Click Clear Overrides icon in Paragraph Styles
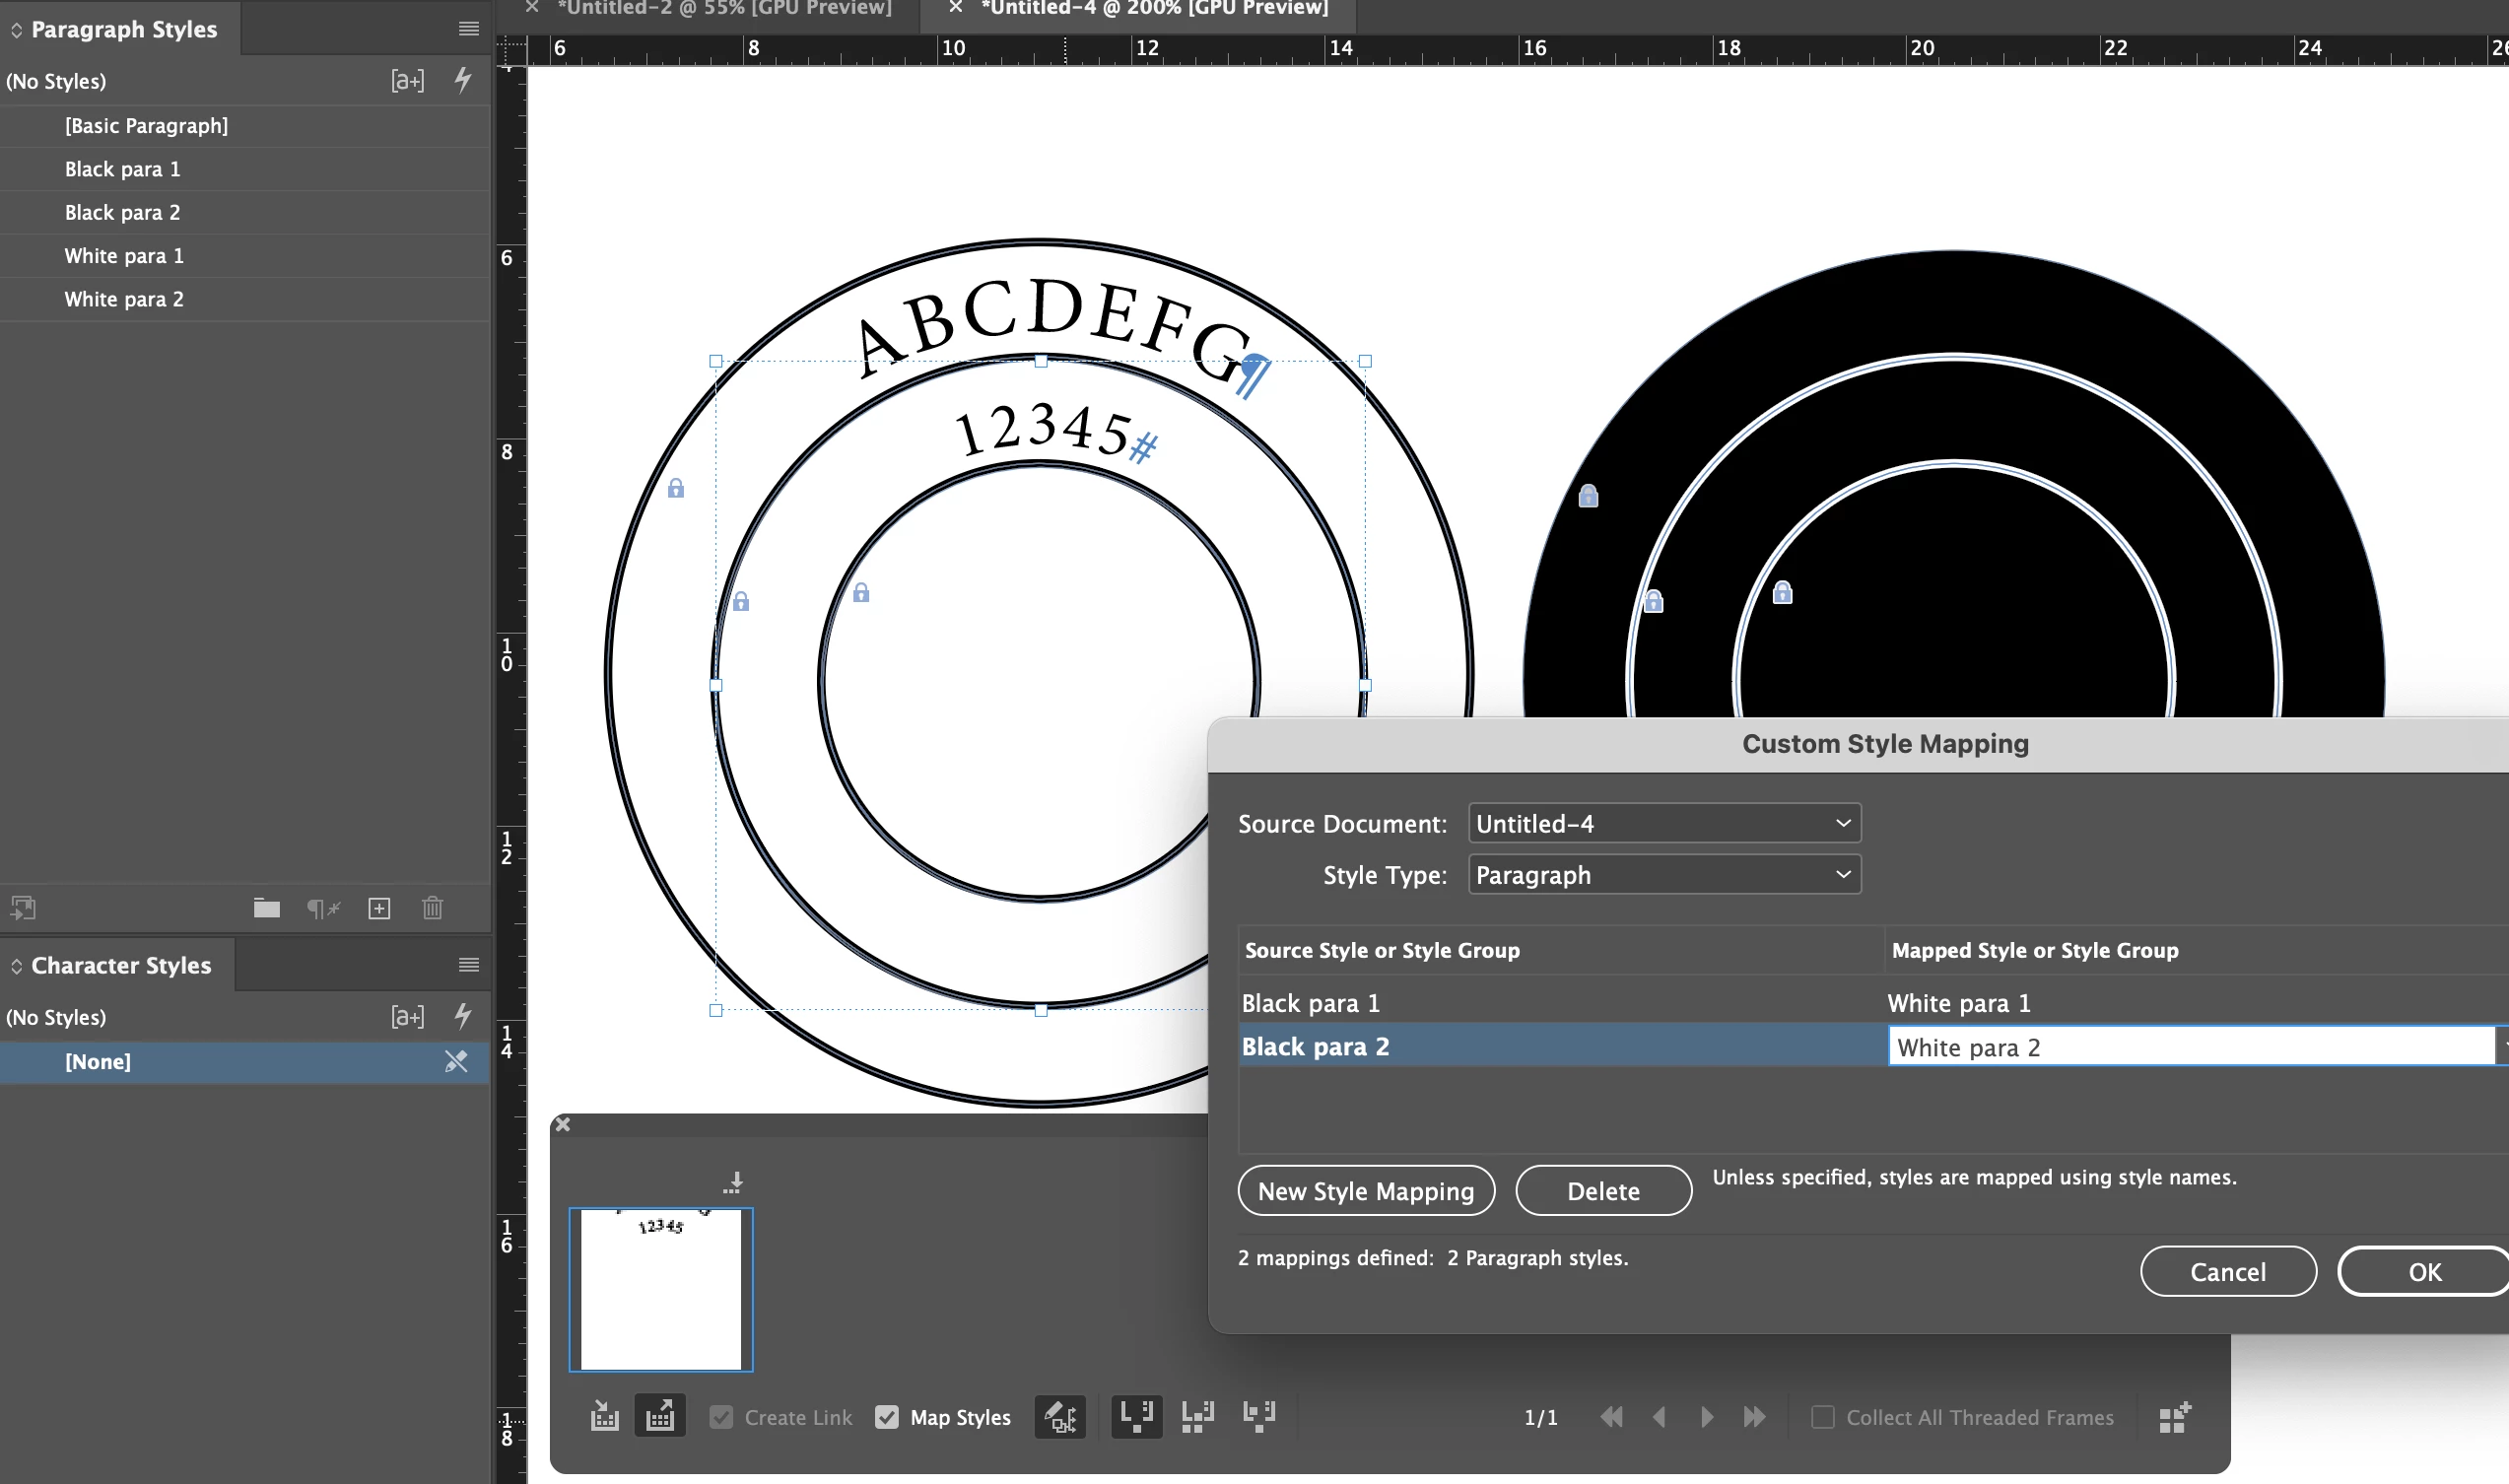 click(323, 908)
